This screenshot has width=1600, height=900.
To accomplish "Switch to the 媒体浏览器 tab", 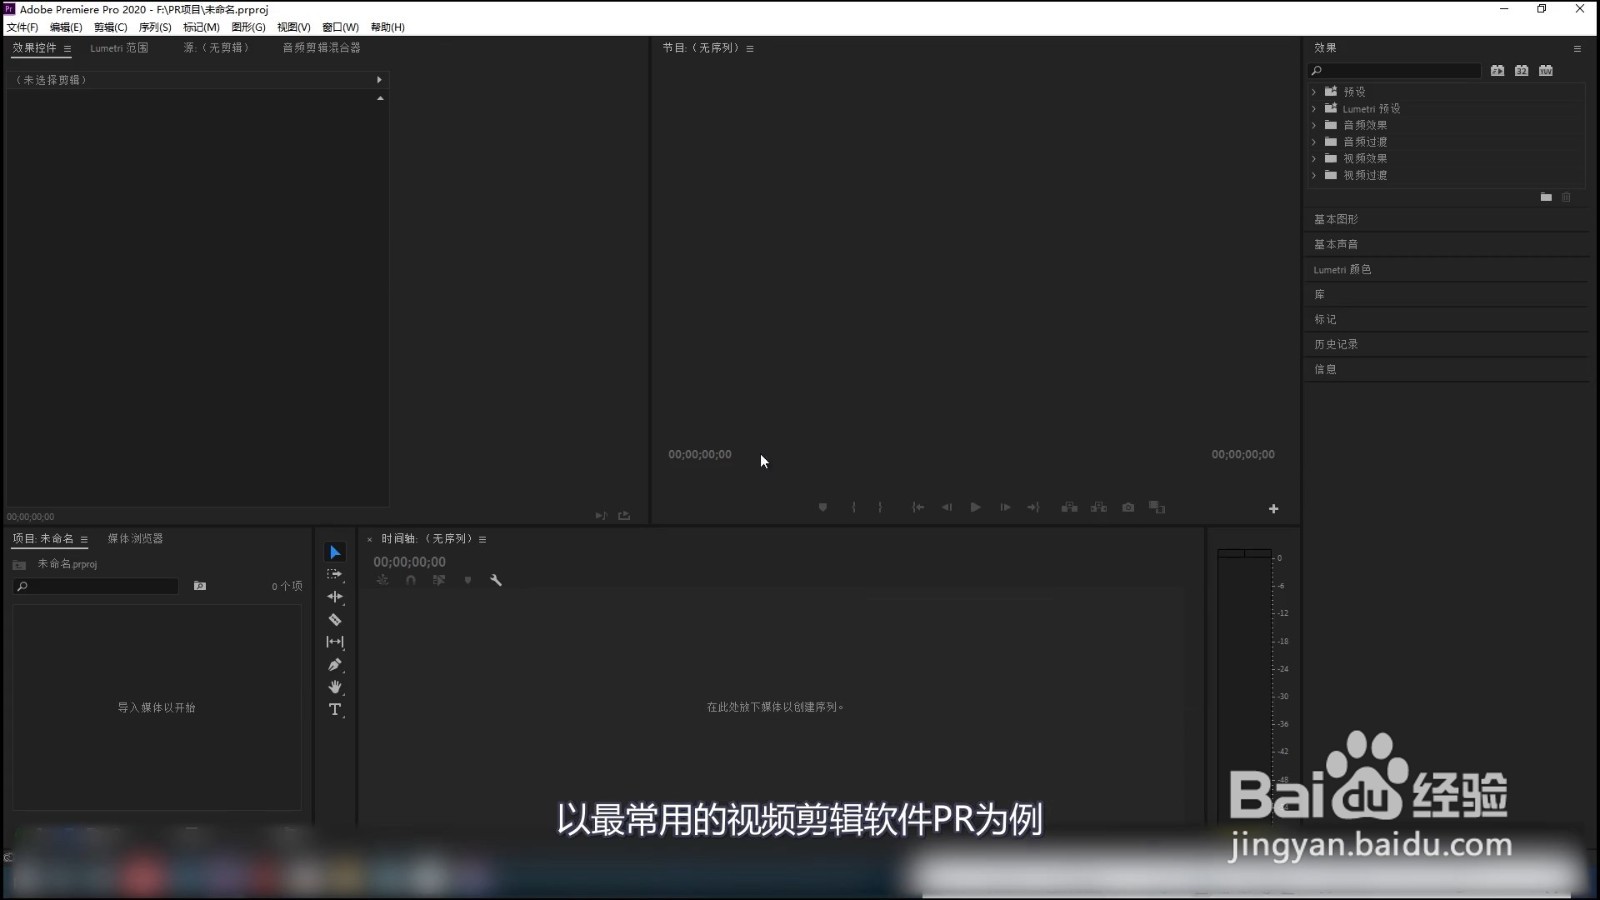I will click(x=135, y=538).
